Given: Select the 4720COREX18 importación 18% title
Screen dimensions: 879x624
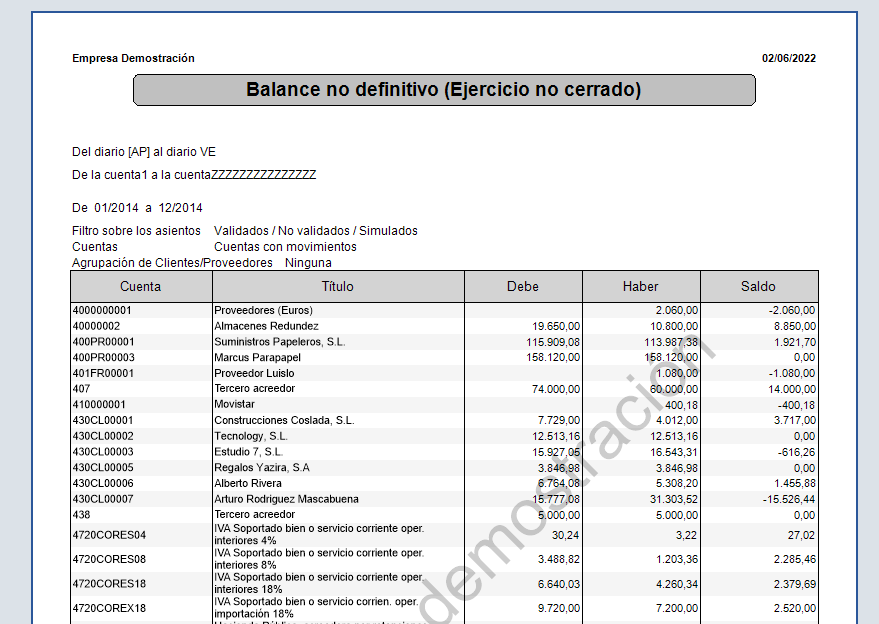Looking at the screenshot, I should click(316, 608).
